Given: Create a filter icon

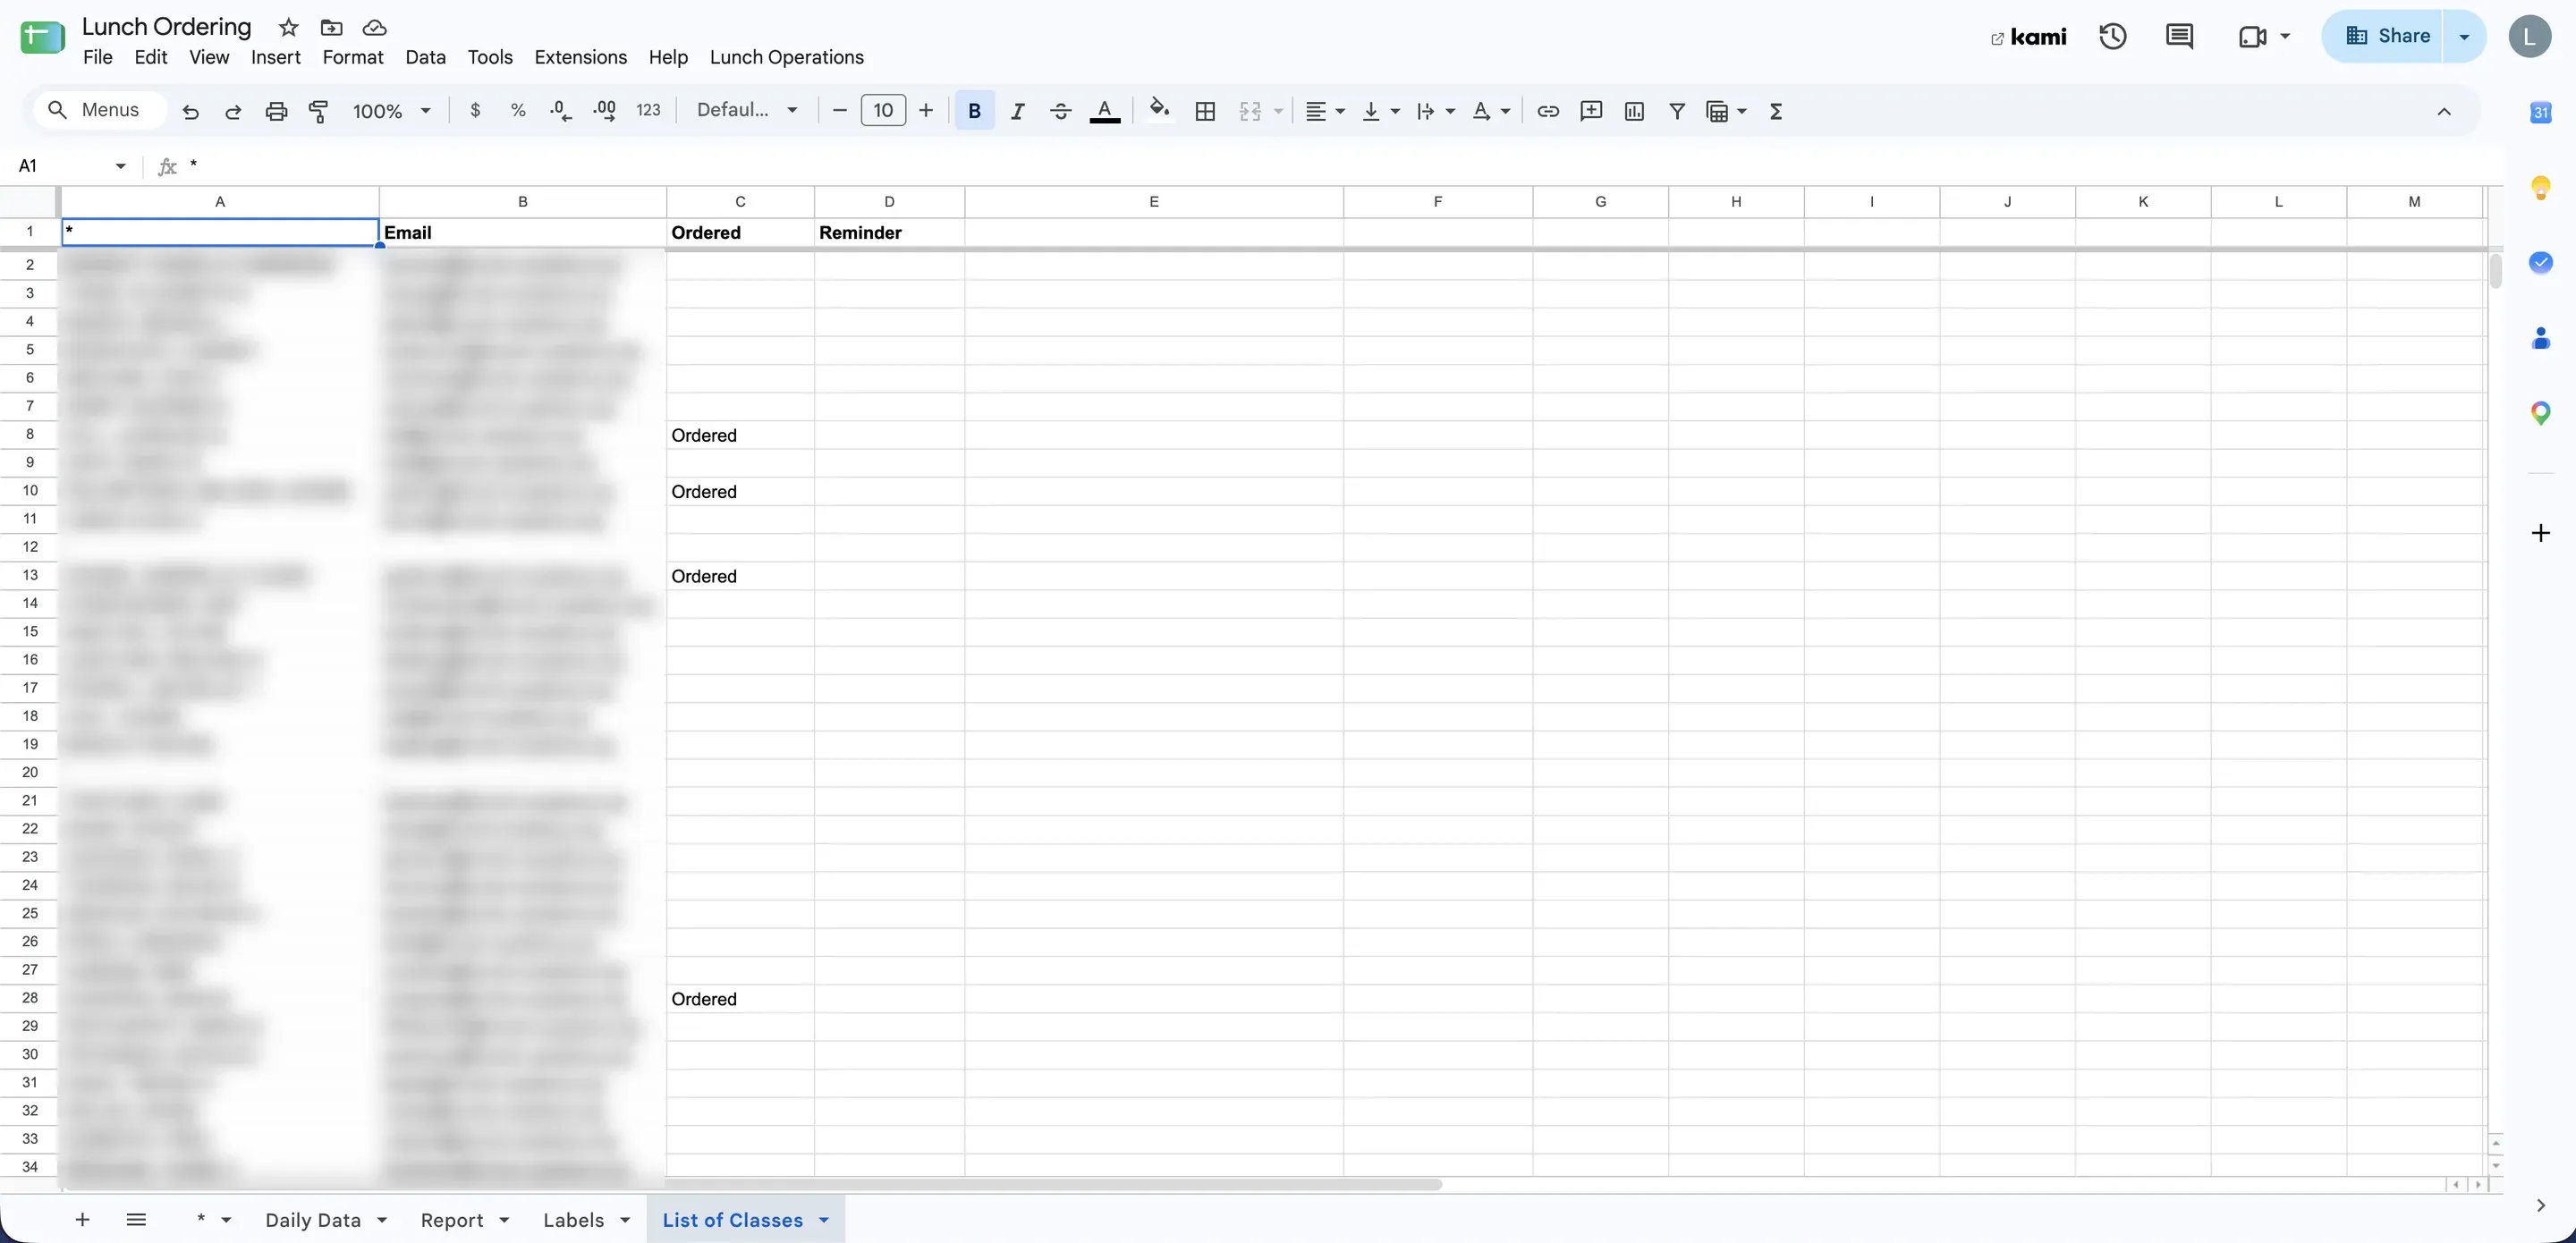Looking at the screenshot, I should click(x=1677, y=111).
